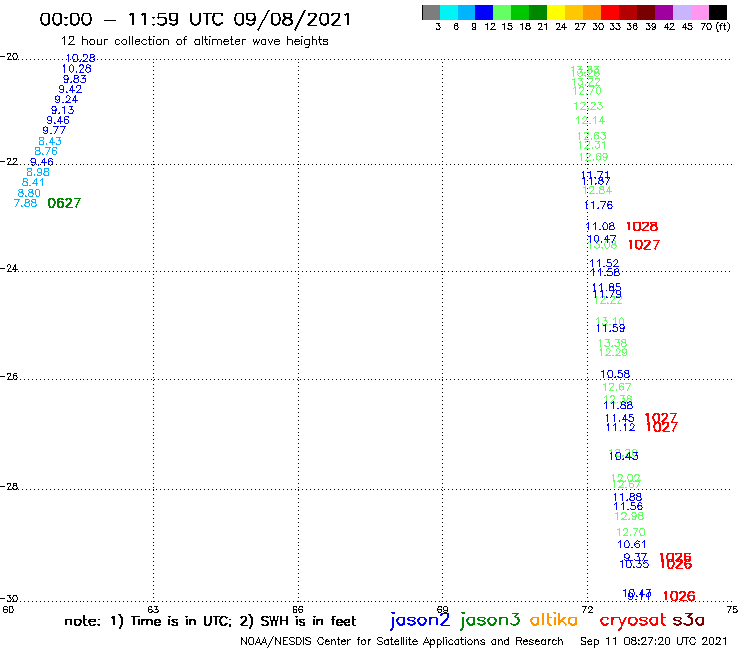740x650 pixels.
Task: Click the wave height value 11.45
Action: point(620,418)
